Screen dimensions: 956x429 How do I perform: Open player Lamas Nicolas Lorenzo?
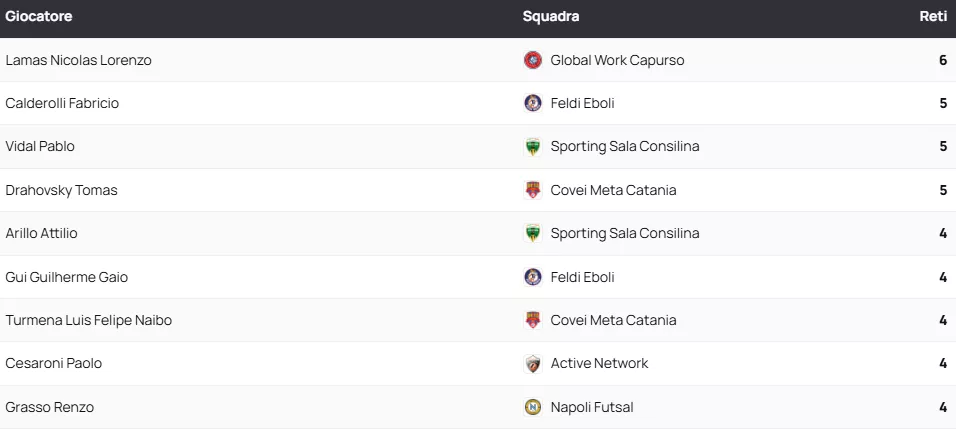click(x=78, y=60)
